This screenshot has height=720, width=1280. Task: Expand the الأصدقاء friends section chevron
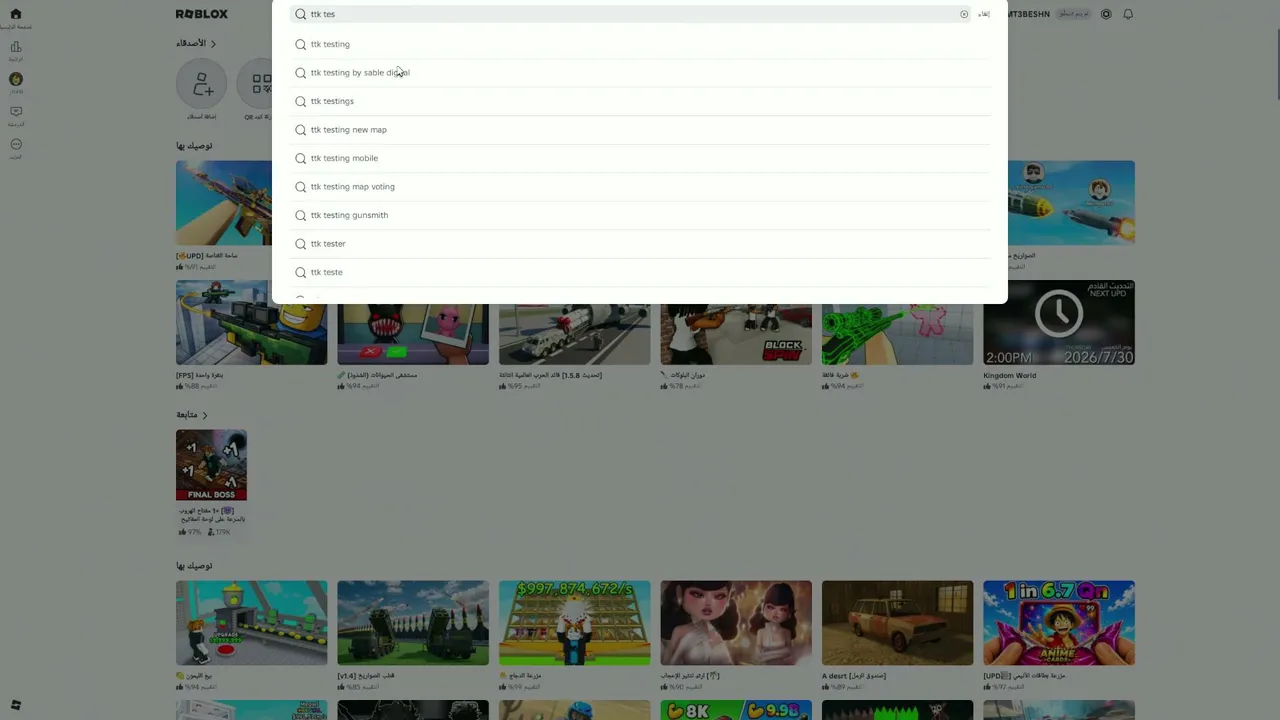point(213,44)
